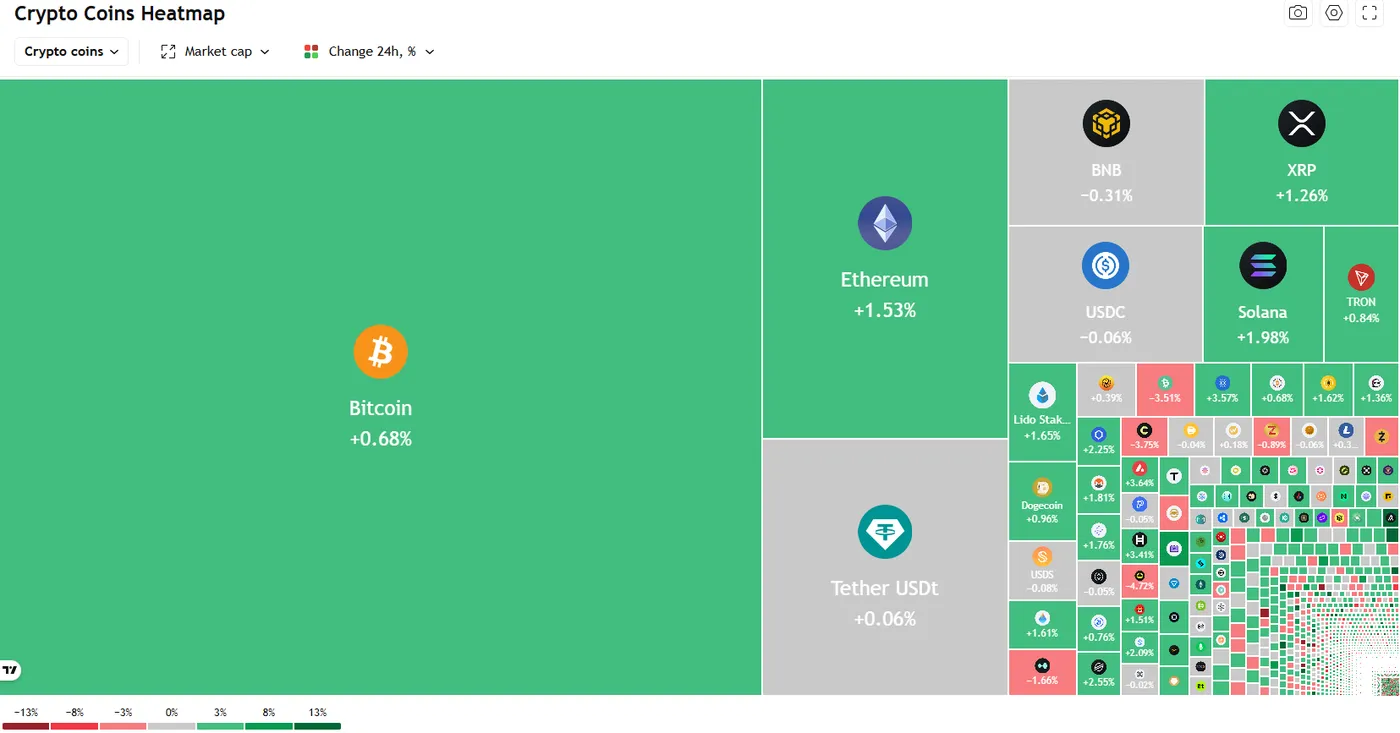The width and height of the screenshot is (1400, 733).
Task: Click the Bitcoin Cash logo at −3.51%
Action: click(1165, 383)
